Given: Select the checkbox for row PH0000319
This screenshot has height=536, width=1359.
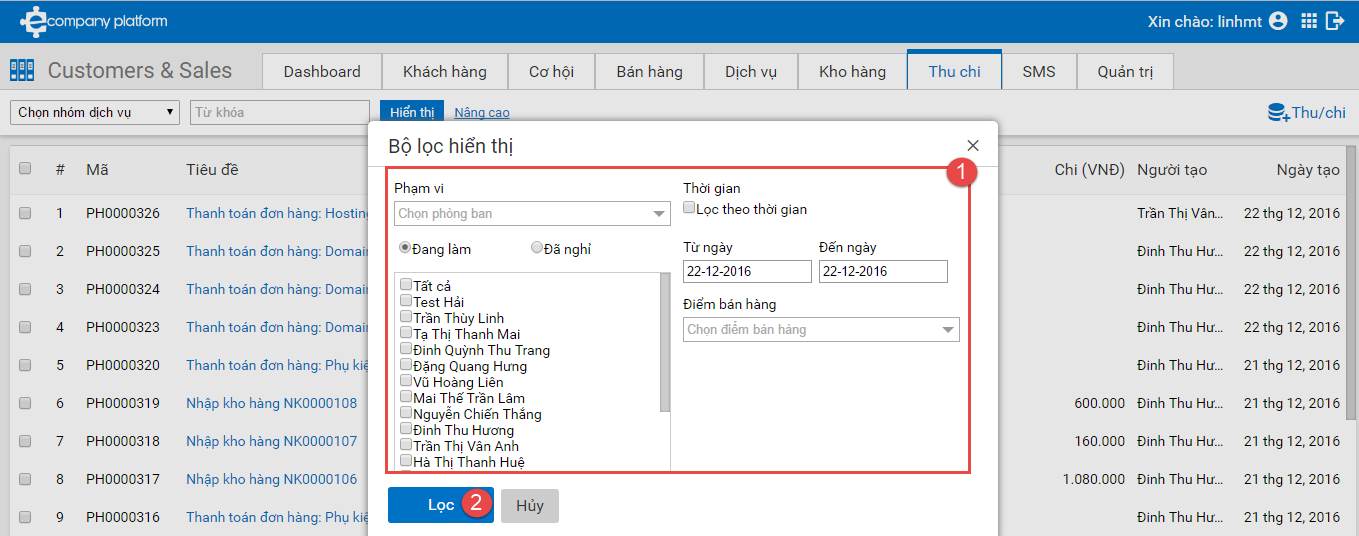Looking at the screenshot, I should (25, 403).
